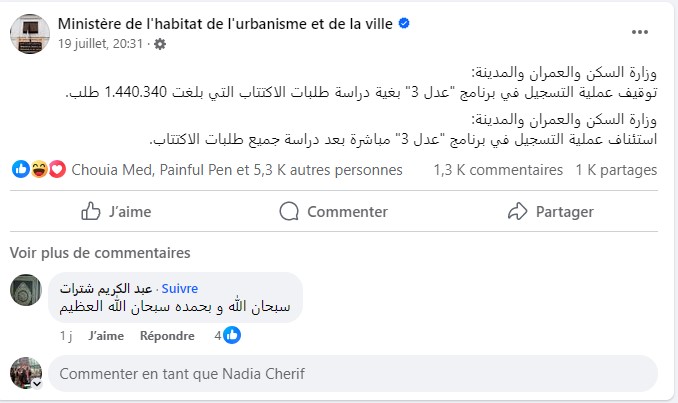This screenshot has height=403, width=678.
Task: Share the post via Partager
Action: [x=551, y=211]
